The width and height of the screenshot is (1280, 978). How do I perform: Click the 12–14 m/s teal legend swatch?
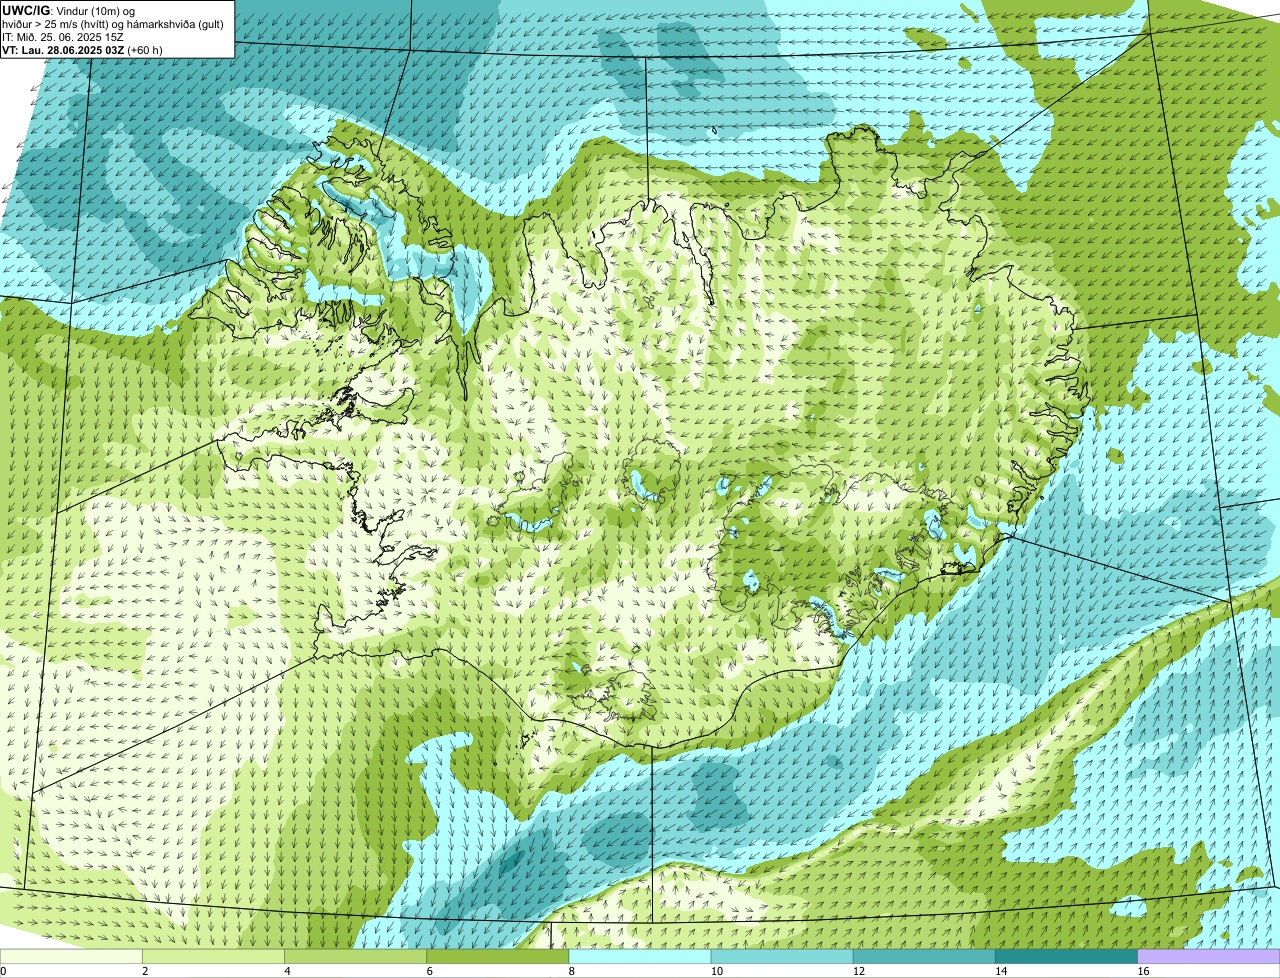tap(924, 957)
